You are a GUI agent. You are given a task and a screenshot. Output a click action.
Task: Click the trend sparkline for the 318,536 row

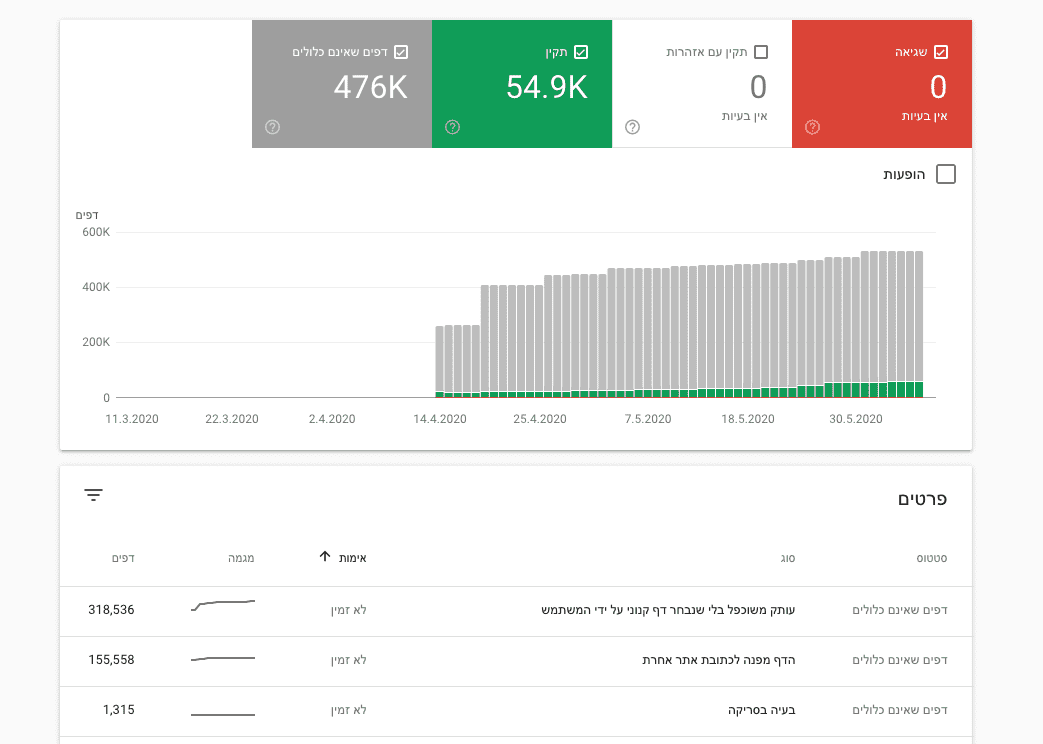(x=223, y=605)
